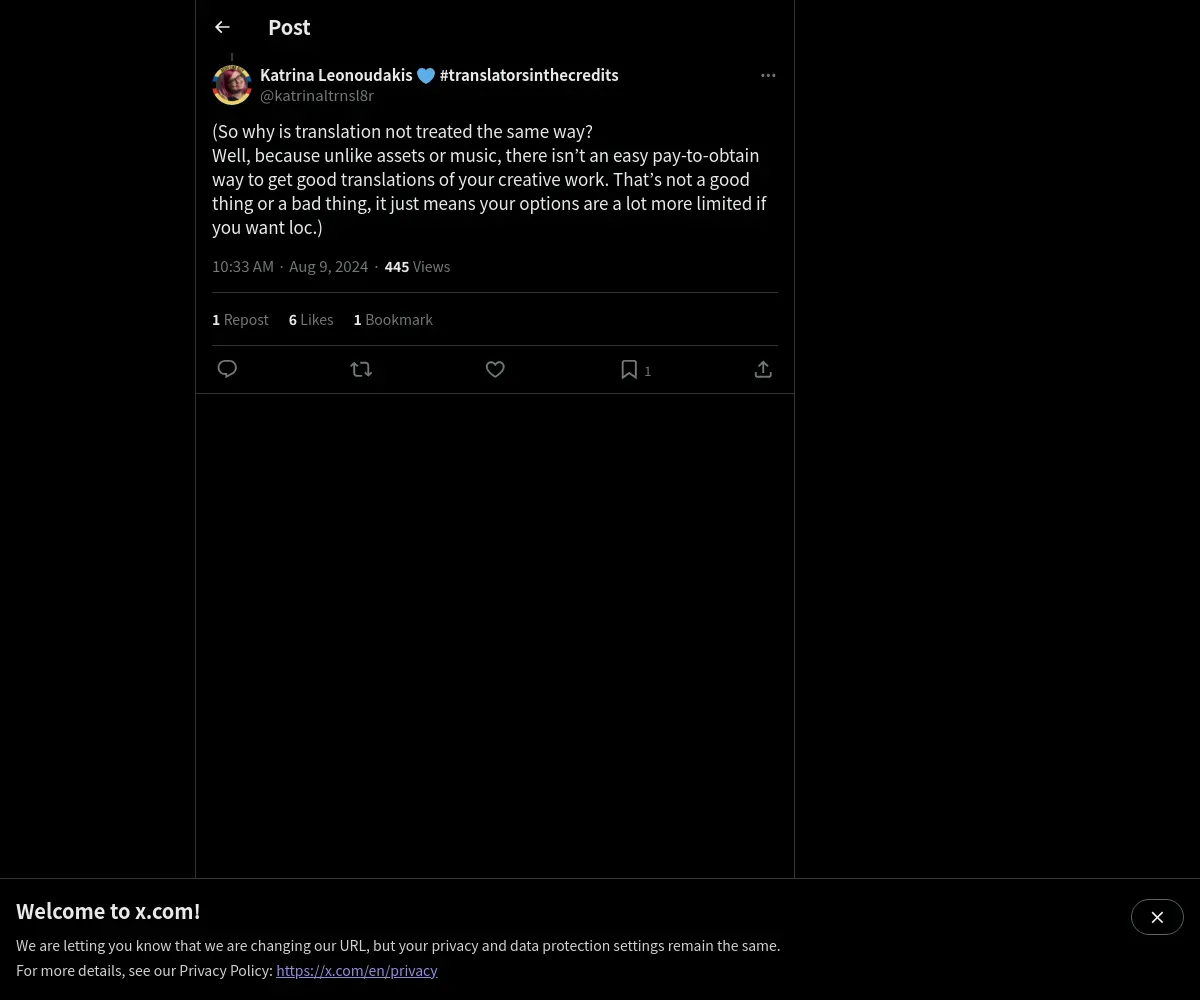Viewport: 1200px width, 1000px height.
Task: View the 1 Repost list
Action: click(240, 319)
